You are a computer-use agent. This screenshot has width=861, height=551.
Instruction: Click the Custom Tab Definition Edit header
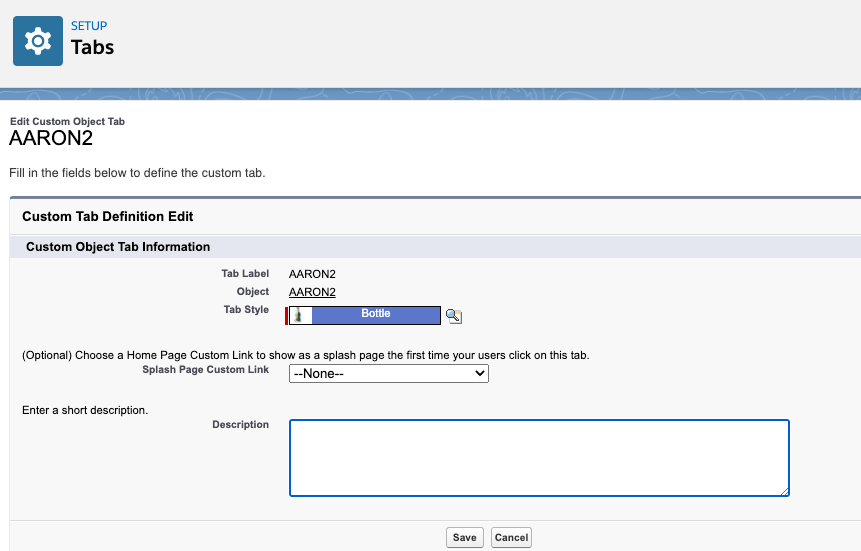coord(107,216)
